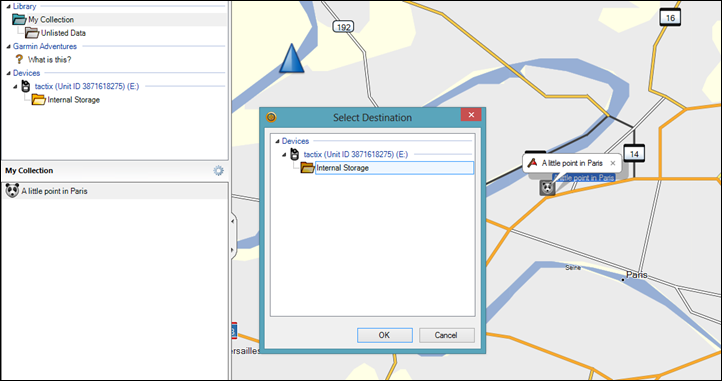Open My Collection gear options icon
The width and height of the screenshot is (722, 381).
point(218,171)
